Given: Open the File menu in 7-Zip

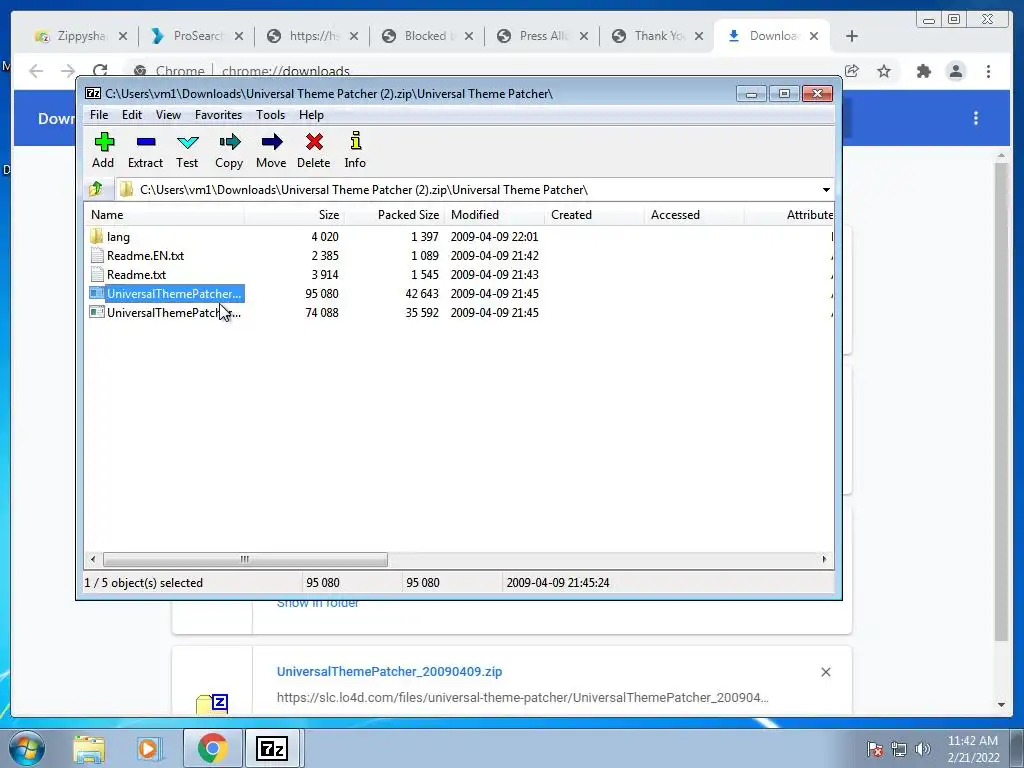Looking at the screenshot, I should coord(99,115).
